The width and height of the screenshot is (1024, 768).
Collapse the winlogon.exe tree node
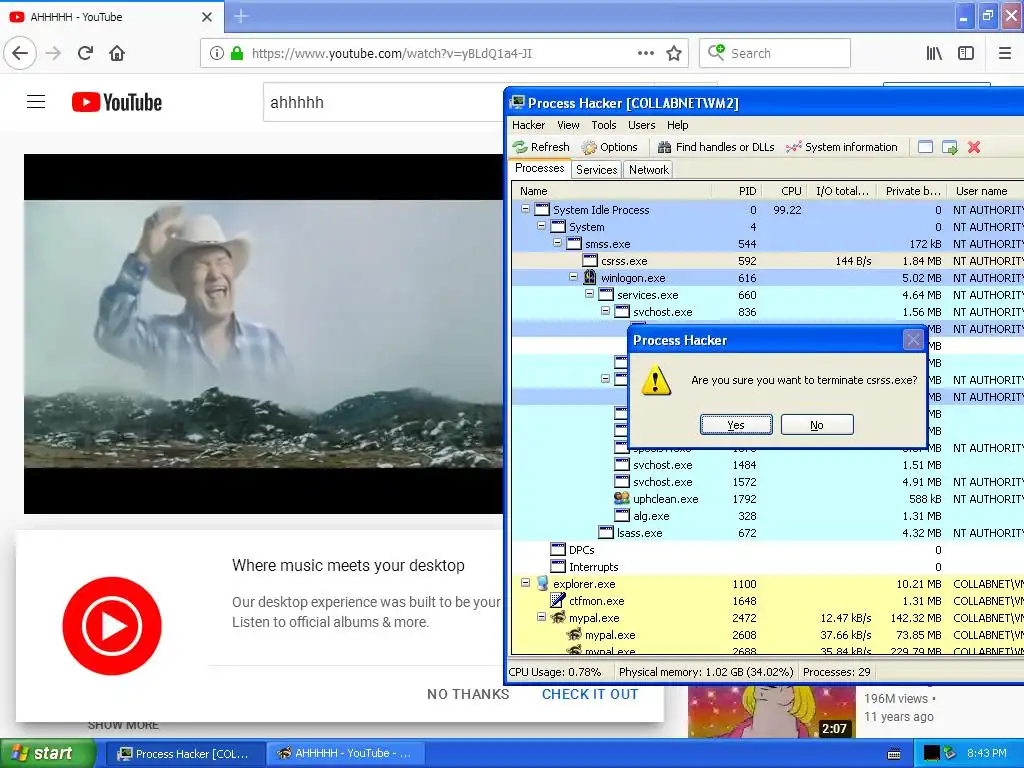pyautogui.click(x=573, y=277)
